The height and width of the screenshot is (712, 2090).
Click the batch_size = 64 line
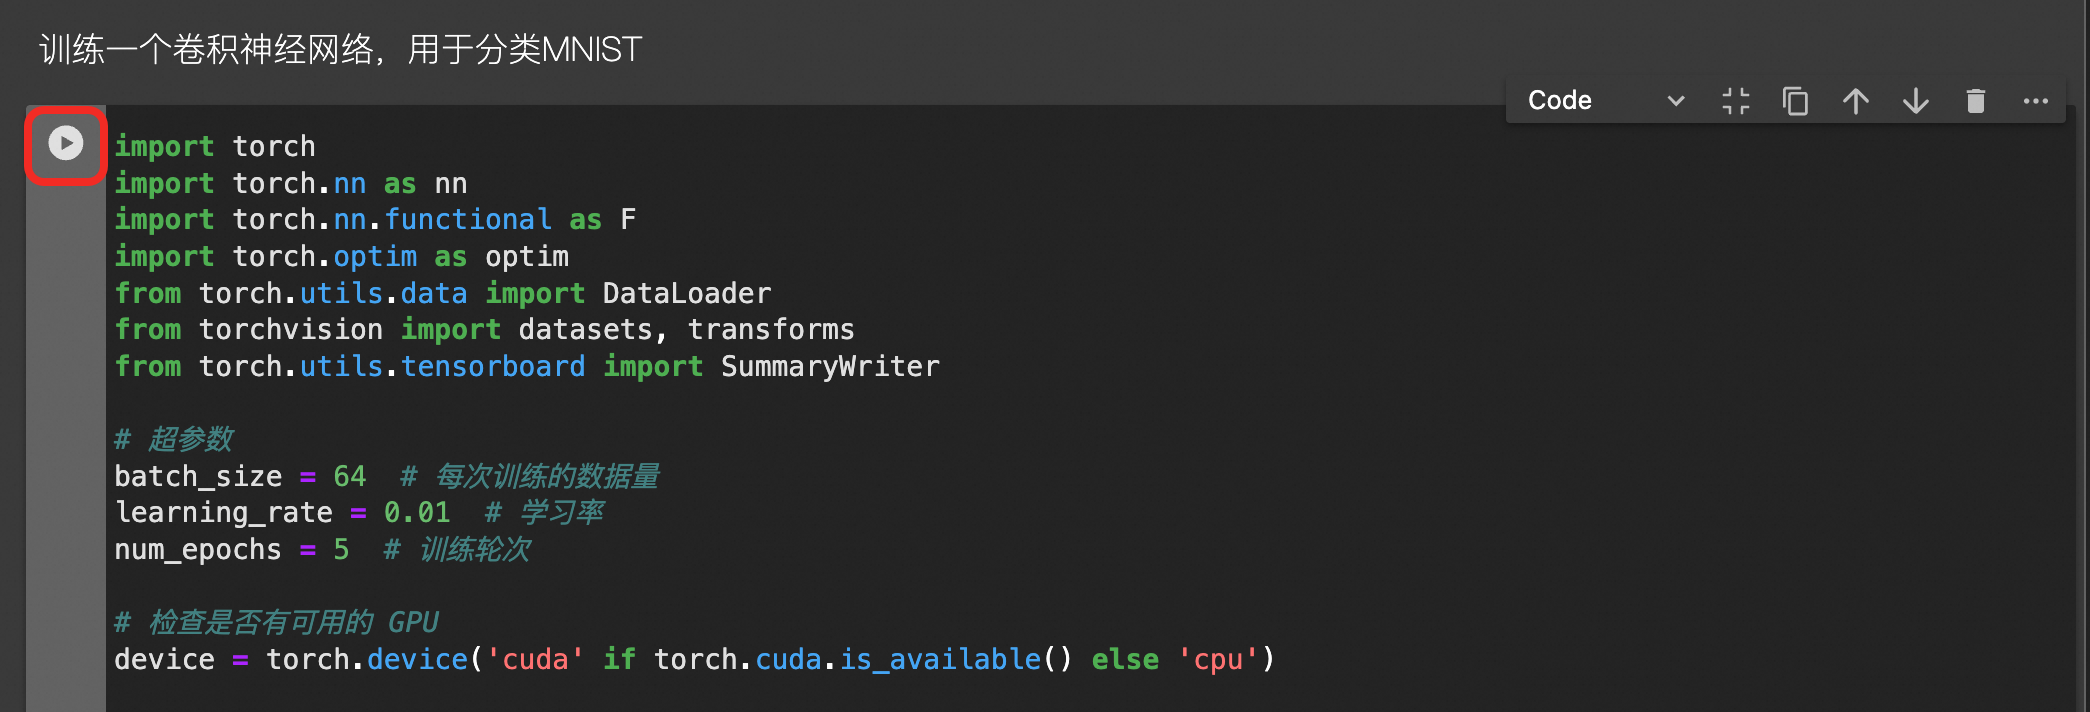point(240,476)
